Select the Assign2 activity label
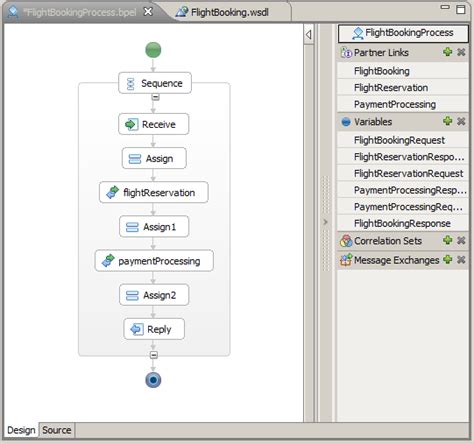This screenshot has height=444, width=474. pyautogui.click(x=159, y=295)
